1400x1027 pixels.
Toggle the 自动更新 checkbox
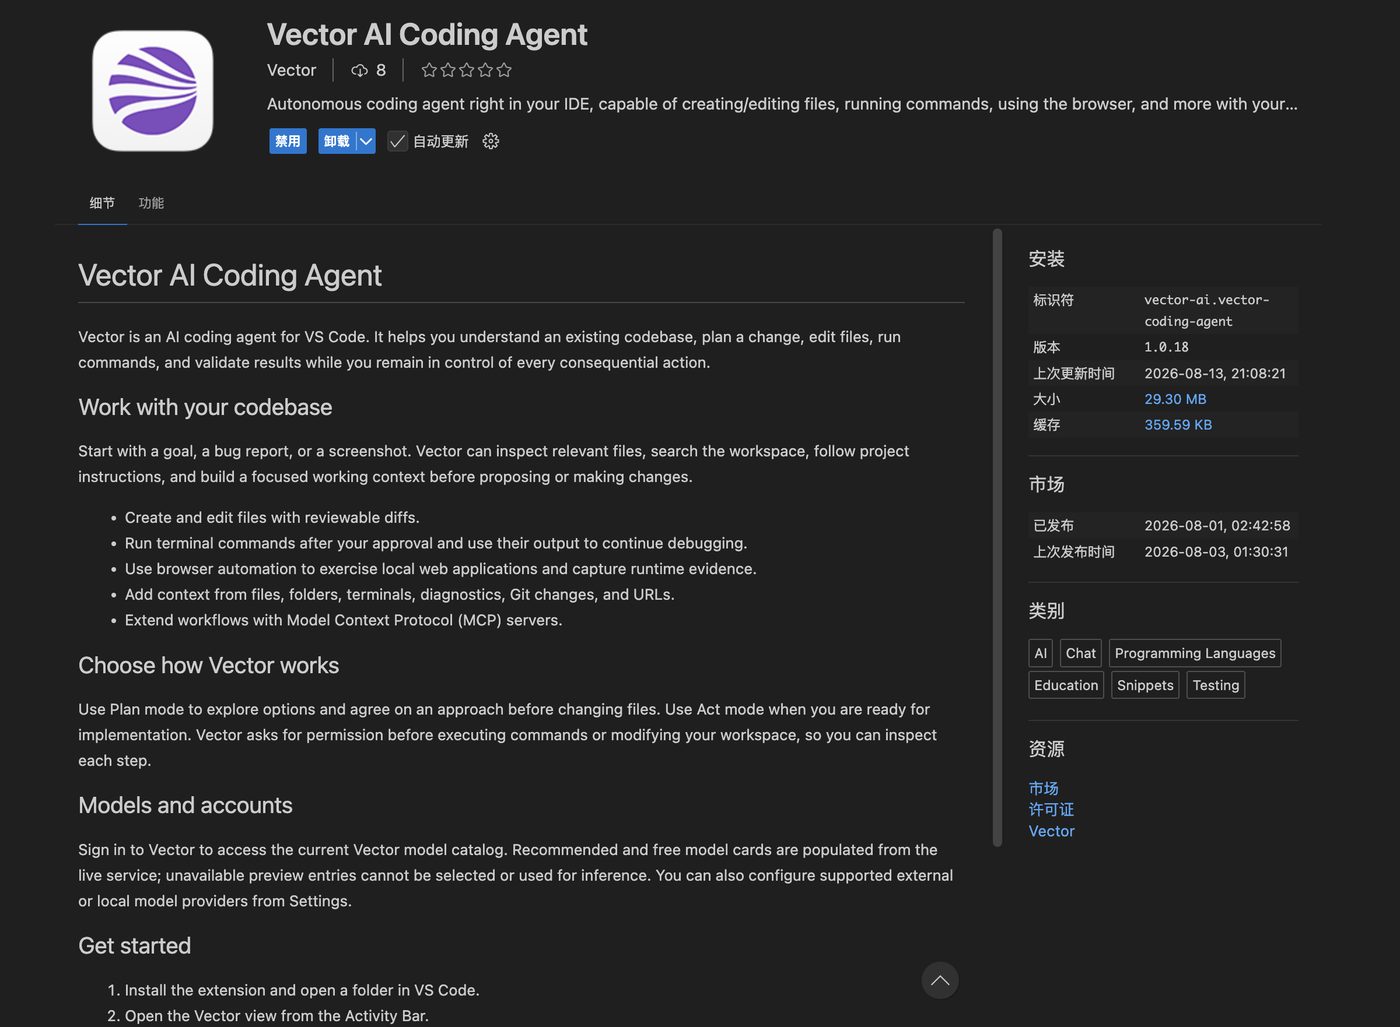pos(398,141)
